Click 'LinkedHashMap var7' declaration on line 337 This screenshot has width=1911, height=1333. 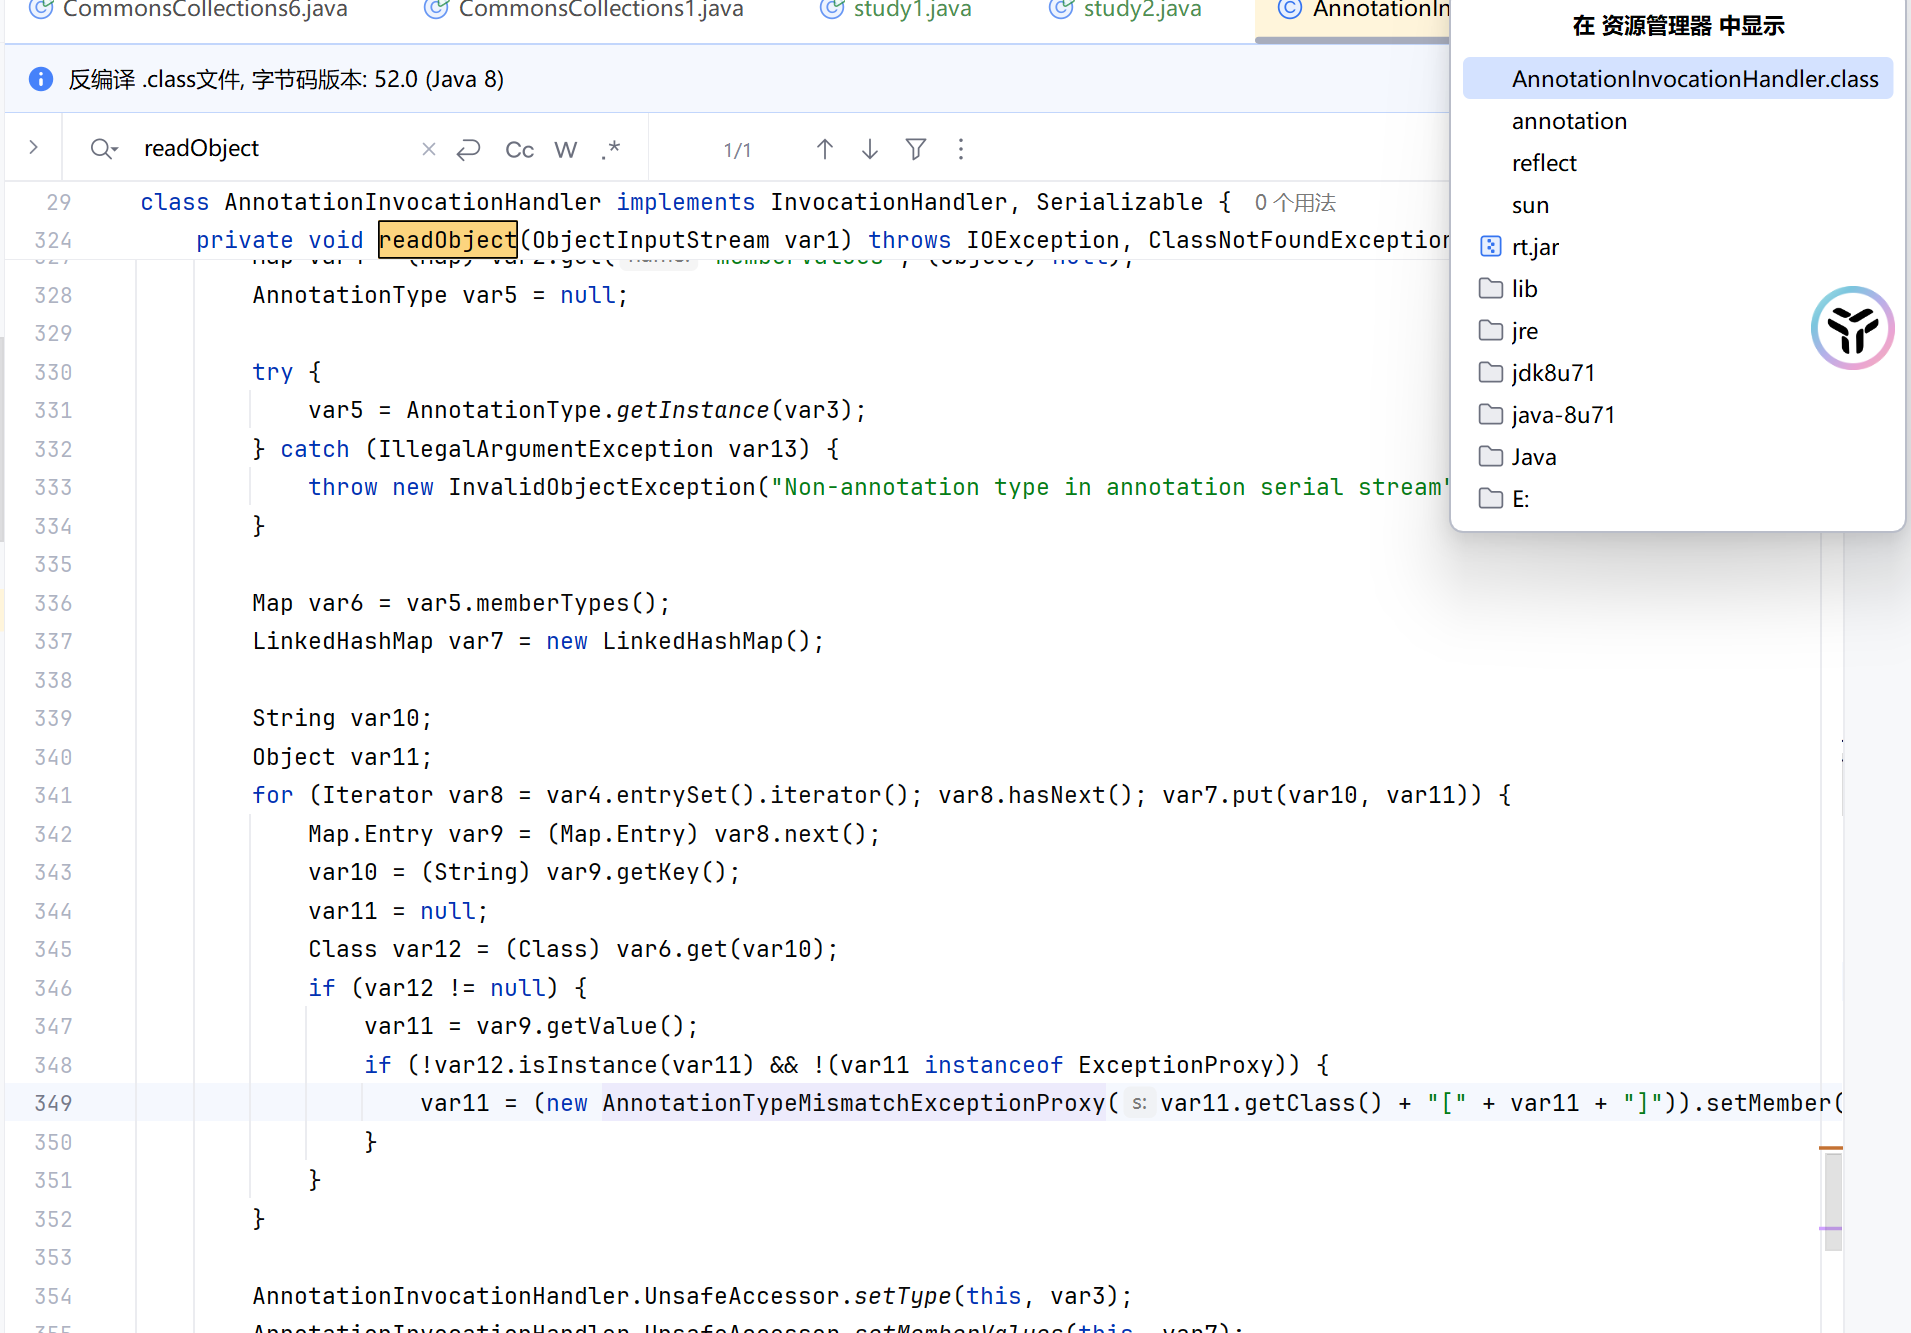point(378,641)
